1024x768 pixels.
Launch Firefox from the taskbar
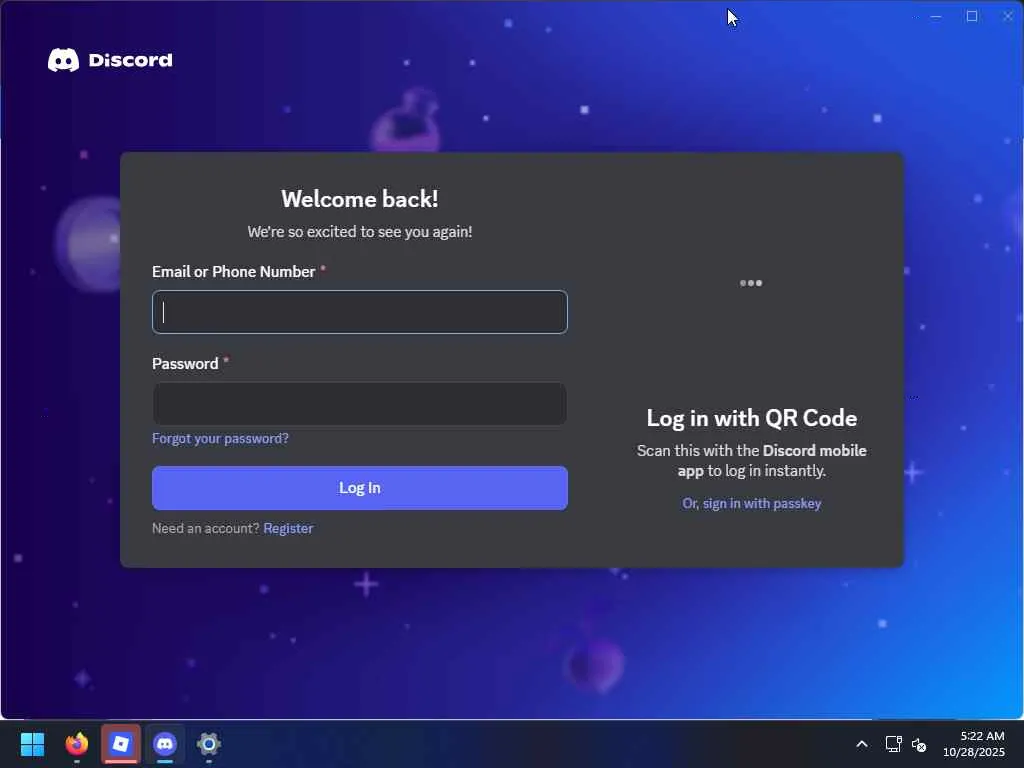(x=77, y=744)
